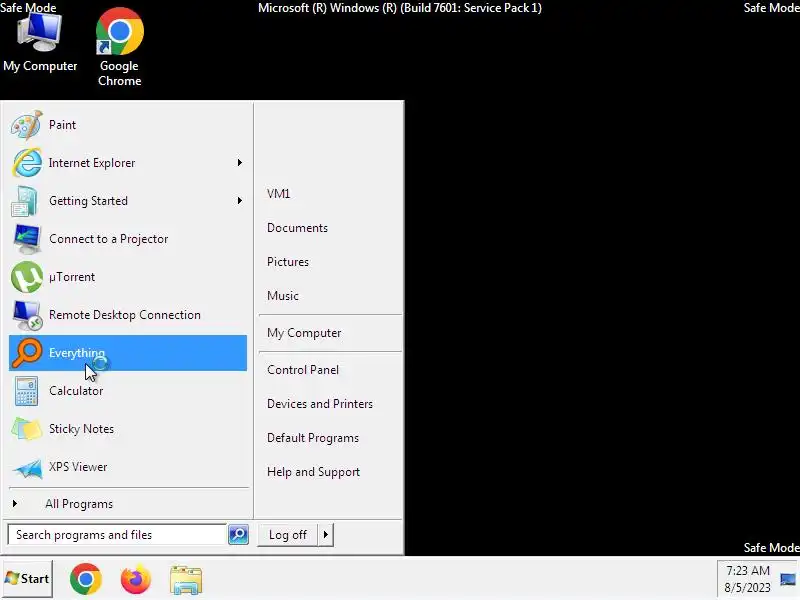Image resolution: width=800 pixels, height=600 pixels.
Task: Open Devices and Printers
Action: click(x=320, y=404)
